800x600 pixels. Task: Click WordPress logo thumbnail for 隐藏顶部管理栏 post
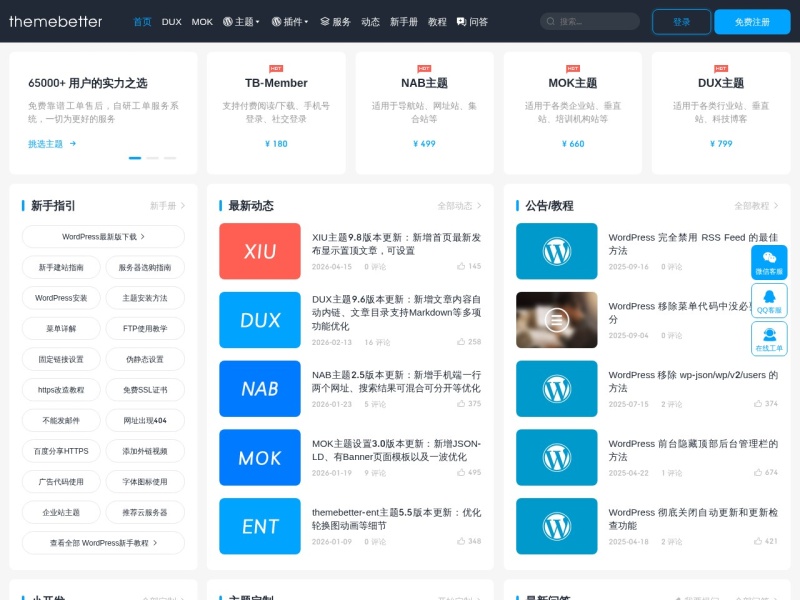point(557,458)
